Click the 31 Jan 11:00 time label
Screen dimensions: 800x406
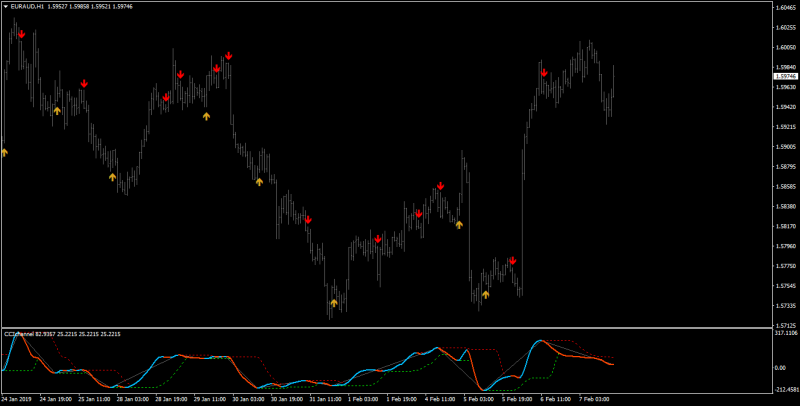(327, 399)
